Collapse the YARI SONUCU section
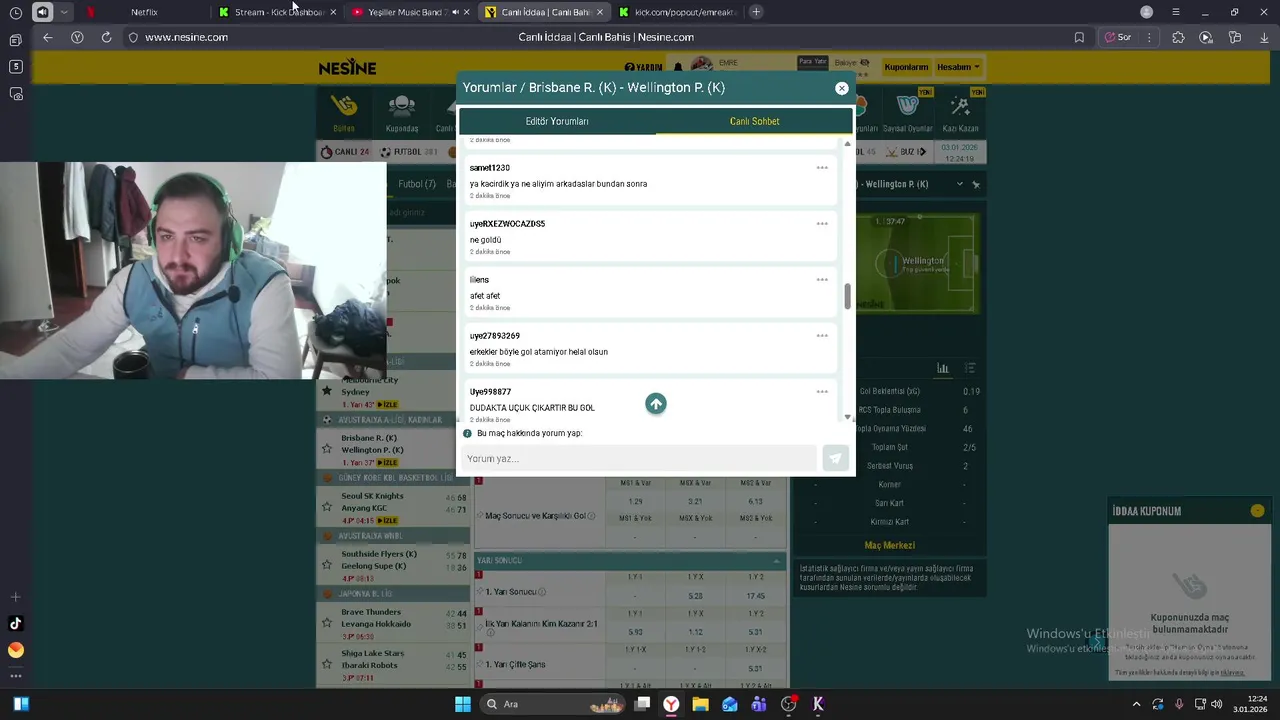 tap(777, 561)
